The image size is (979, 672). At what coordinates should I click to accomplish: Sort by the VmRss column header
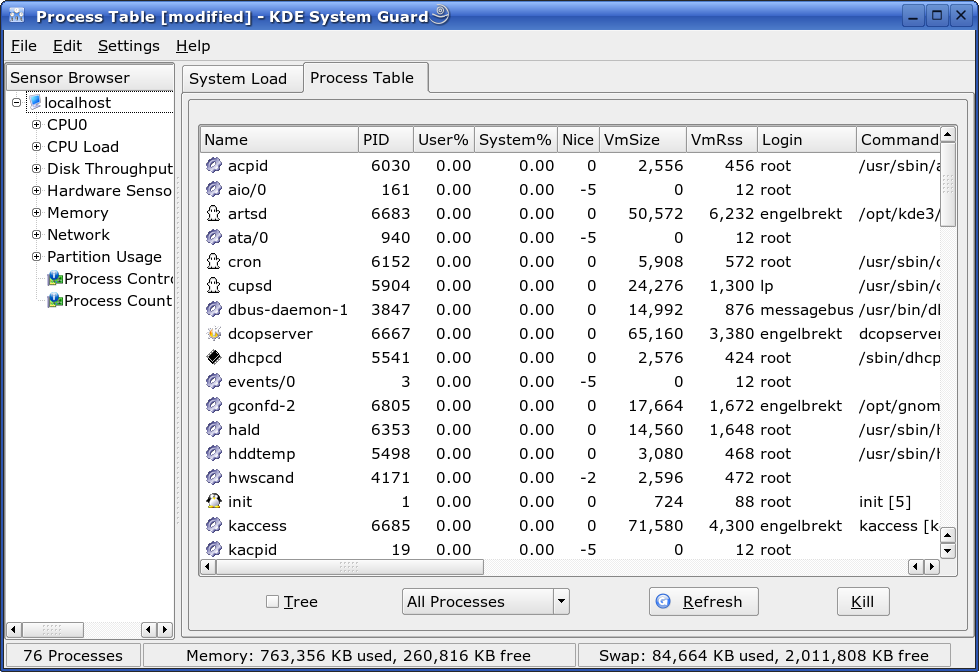pos(722,139)
